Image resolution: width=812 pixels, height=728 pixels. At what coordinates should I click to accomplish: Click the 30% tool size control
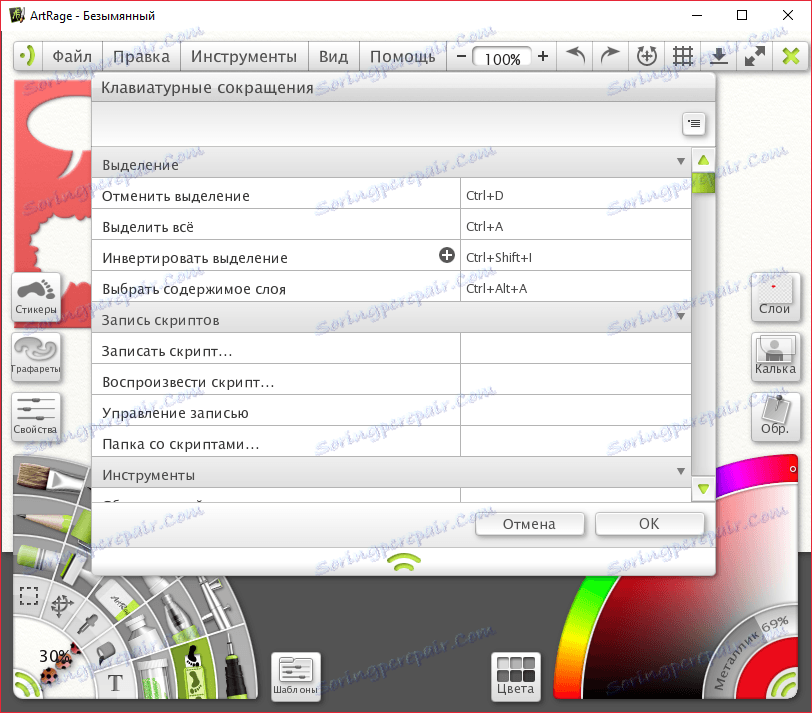click(54, 656)
